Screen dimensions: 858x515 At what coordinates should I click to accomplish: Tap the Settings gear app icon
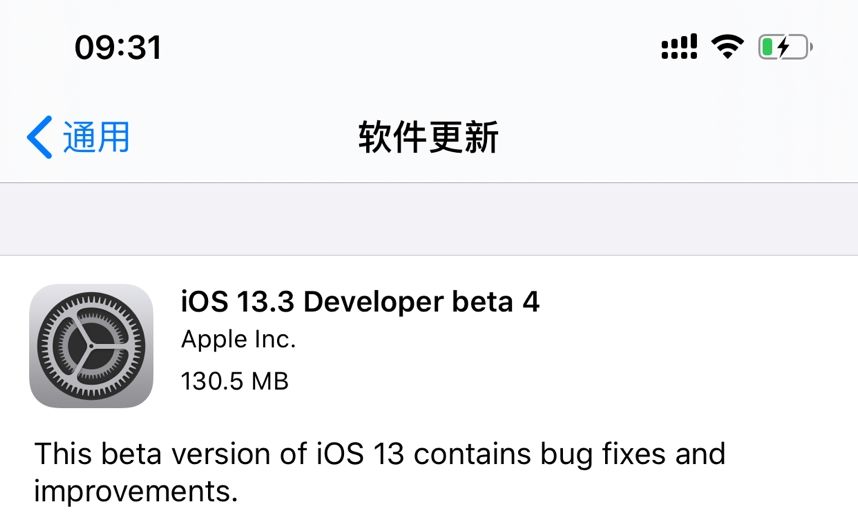tap(91, 346)
